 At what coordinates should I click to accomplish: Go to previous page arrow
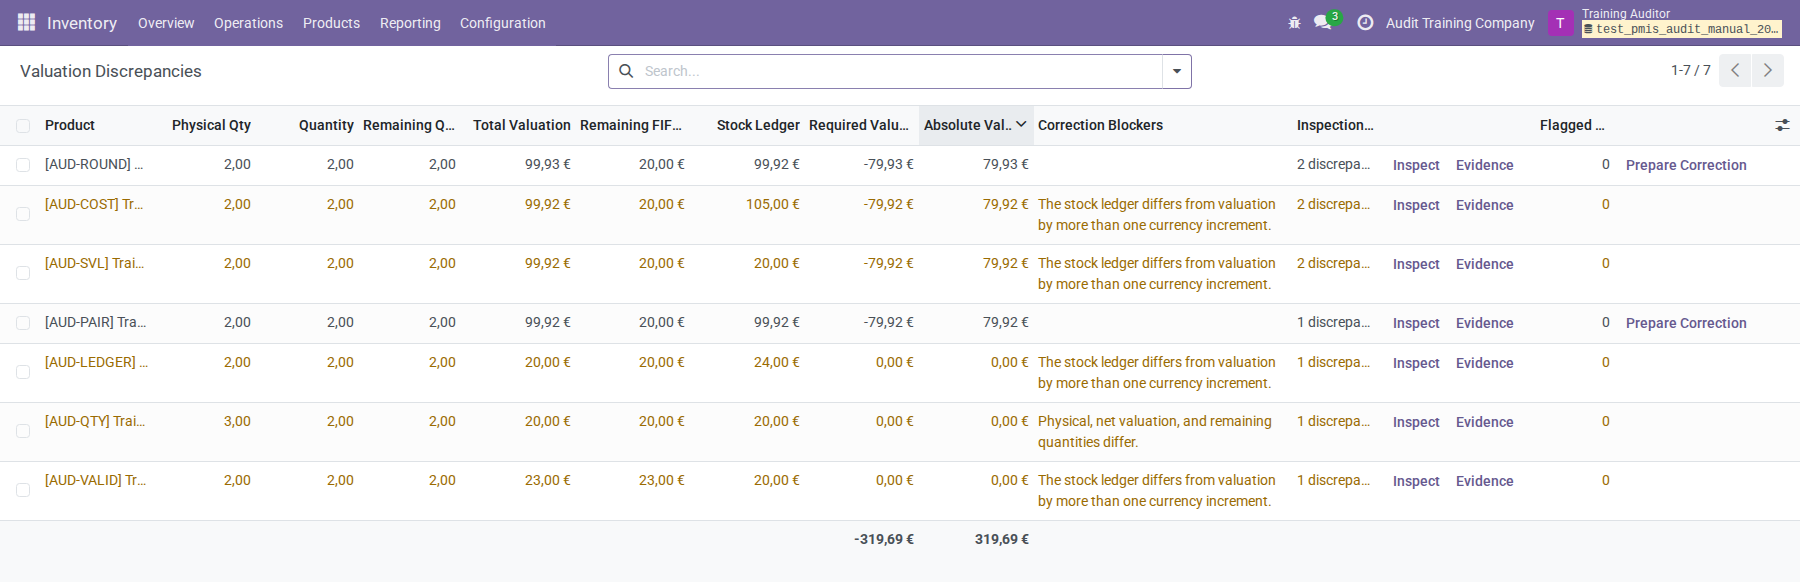1735,70
